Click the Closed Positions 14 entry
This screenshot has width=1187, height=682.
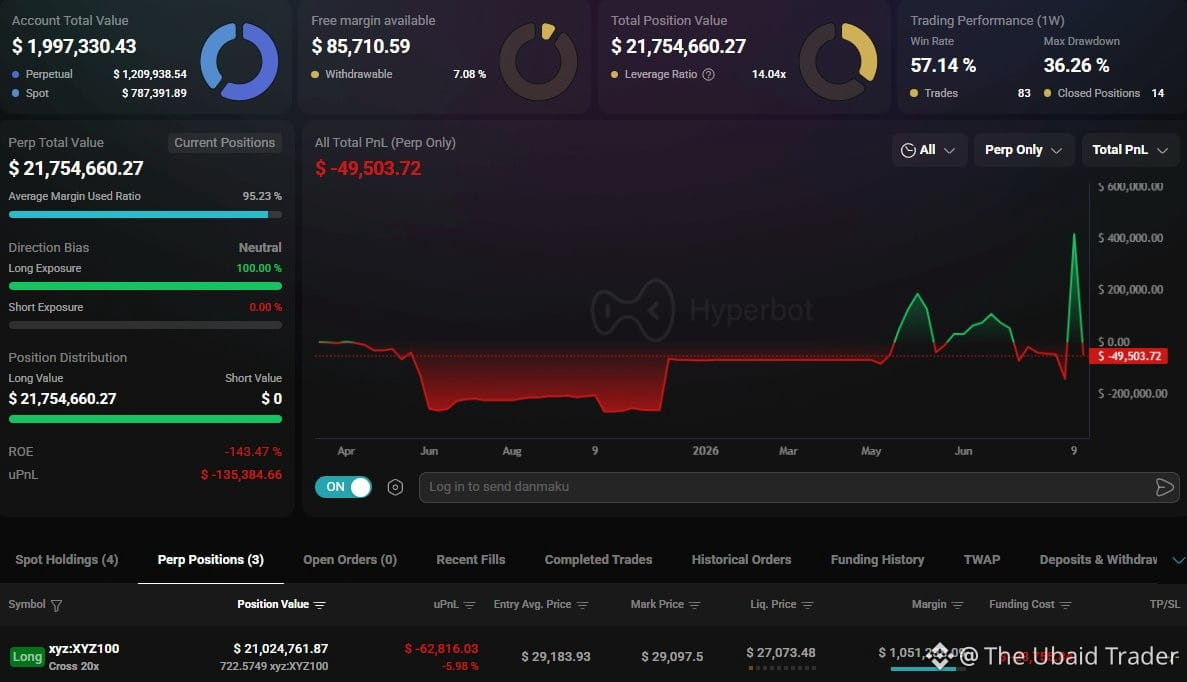coord(1104,93)
